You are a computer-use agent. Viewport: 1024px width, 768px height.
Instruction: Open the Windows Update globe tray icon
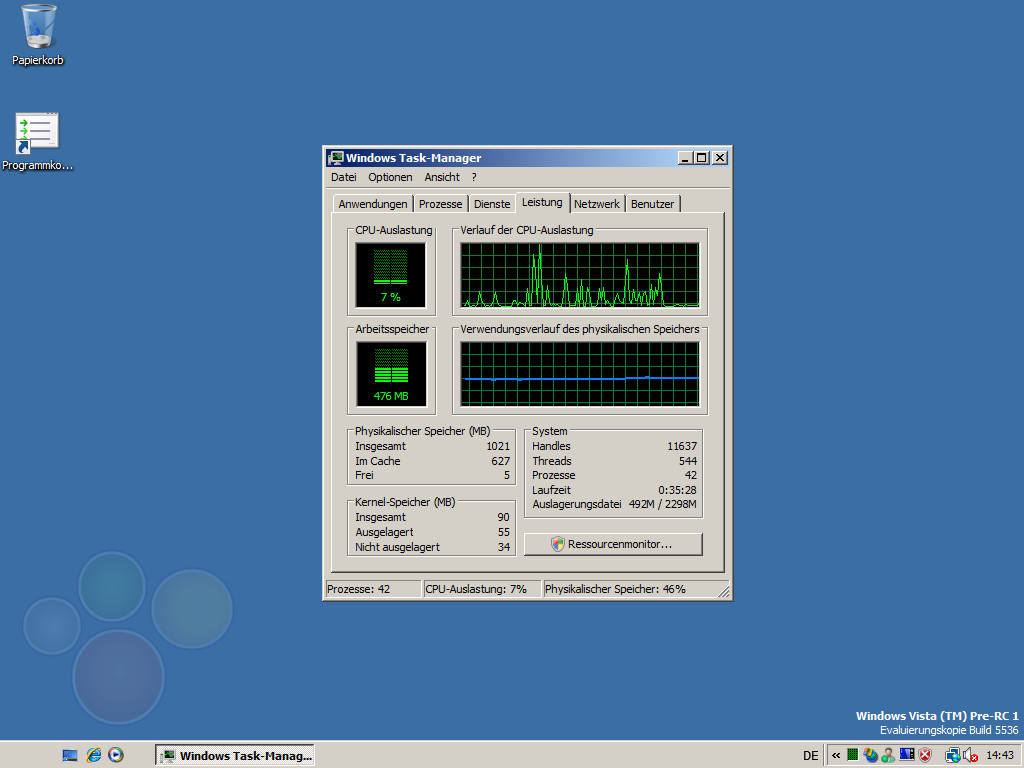[x=870, y=756]
